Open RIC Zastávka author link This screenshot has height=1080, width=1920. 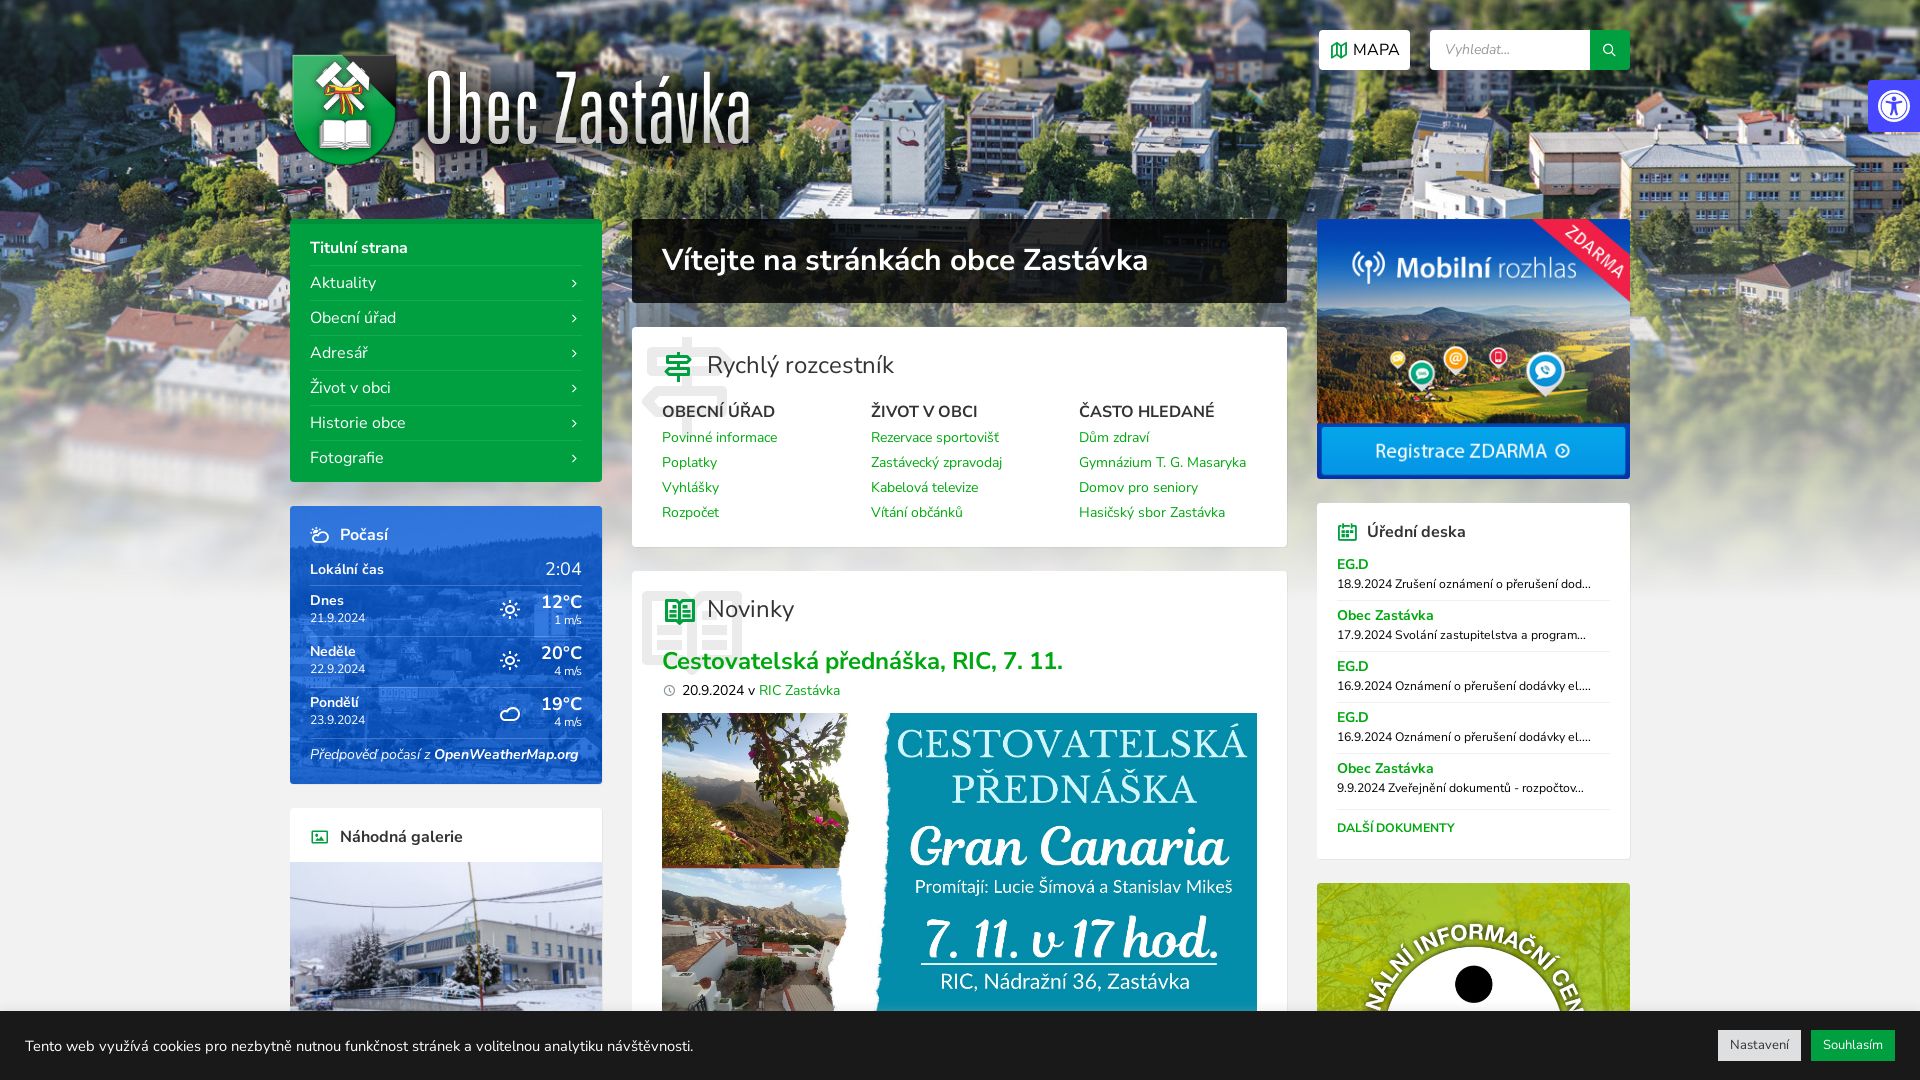tap(799, 691)
